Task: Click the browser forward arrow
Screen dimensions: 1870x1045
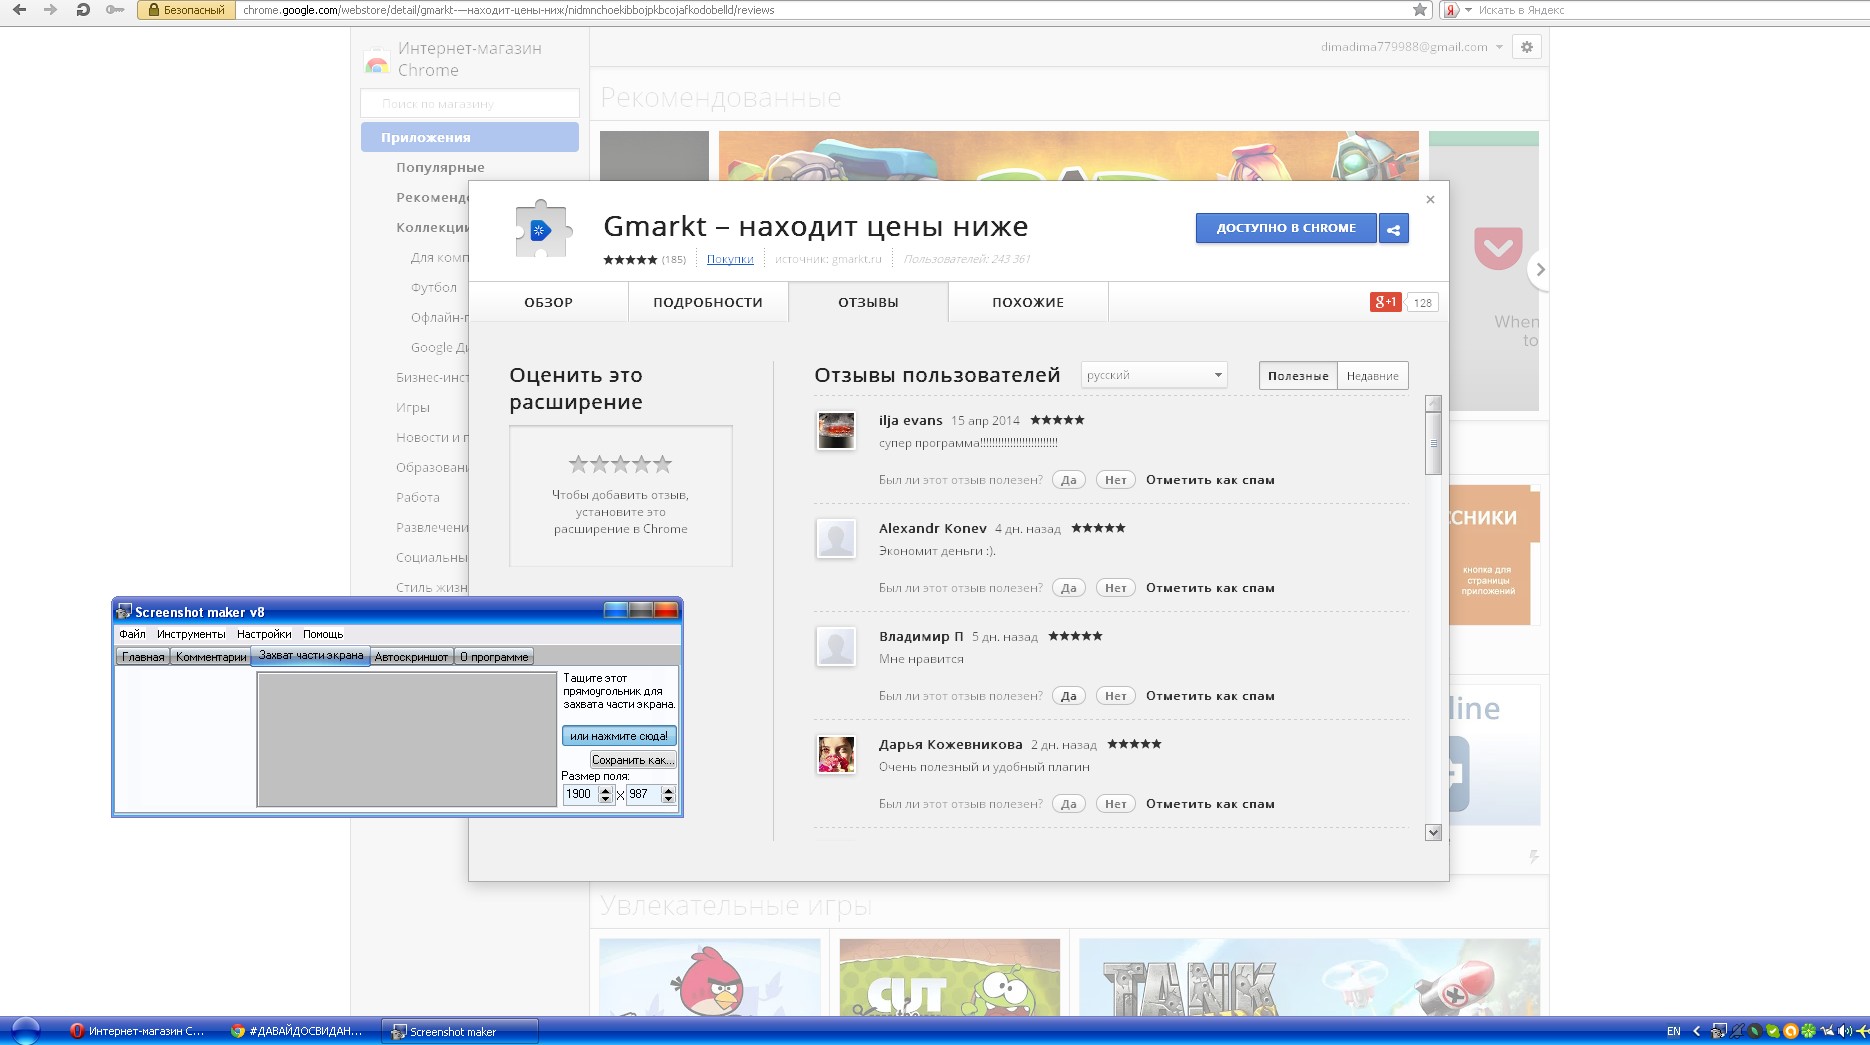Action: pos(50,10)
